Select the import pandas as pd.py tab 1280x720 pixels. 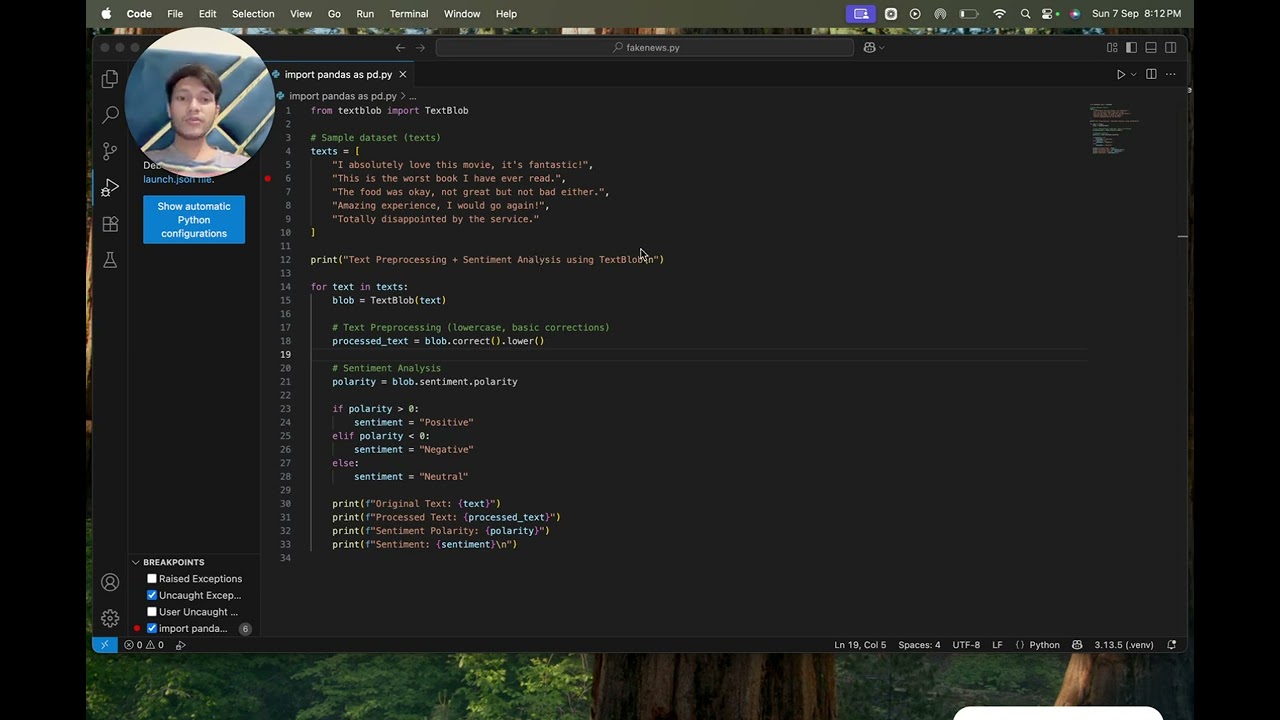pyautogui.click(x=338, y=74)
